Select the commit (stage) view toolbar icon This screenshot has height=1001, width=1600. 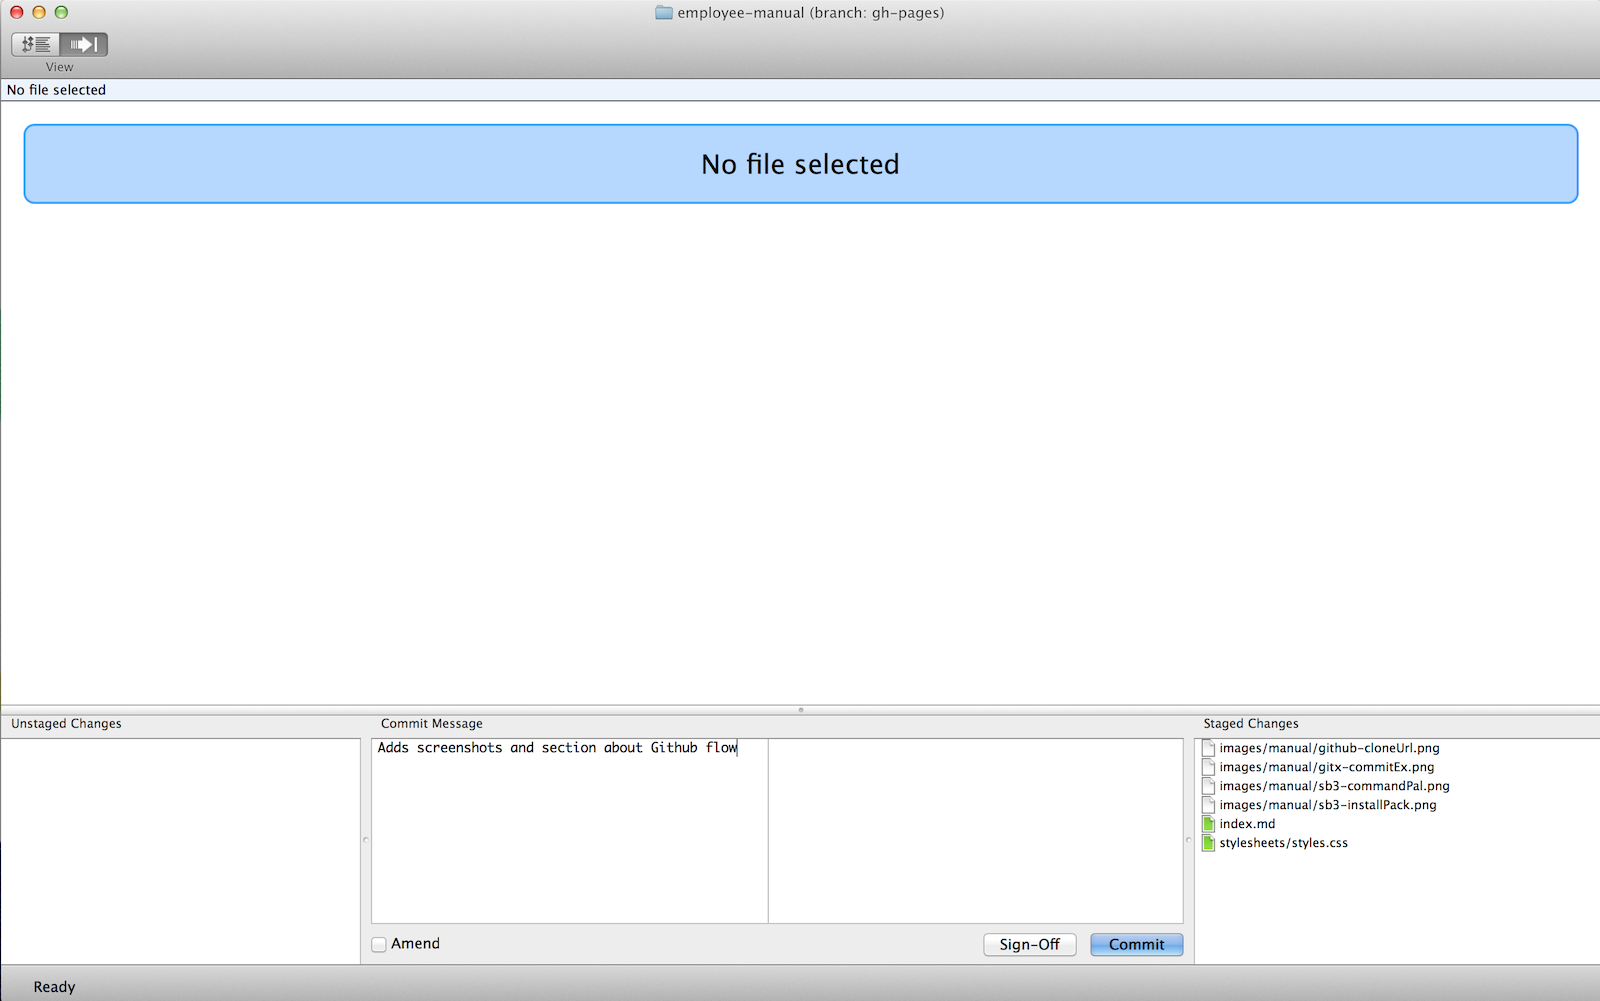point(84,44)
